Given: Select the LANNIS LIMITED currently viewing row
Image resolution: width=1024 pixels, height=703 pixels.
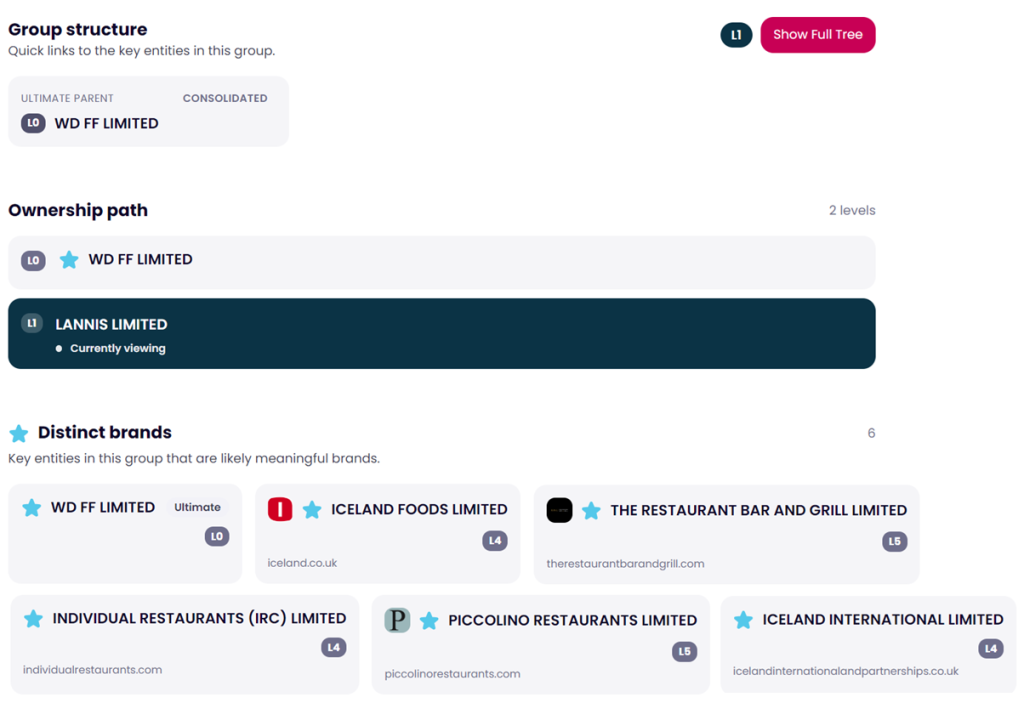Looking at the screenshot, I should 441,333.
